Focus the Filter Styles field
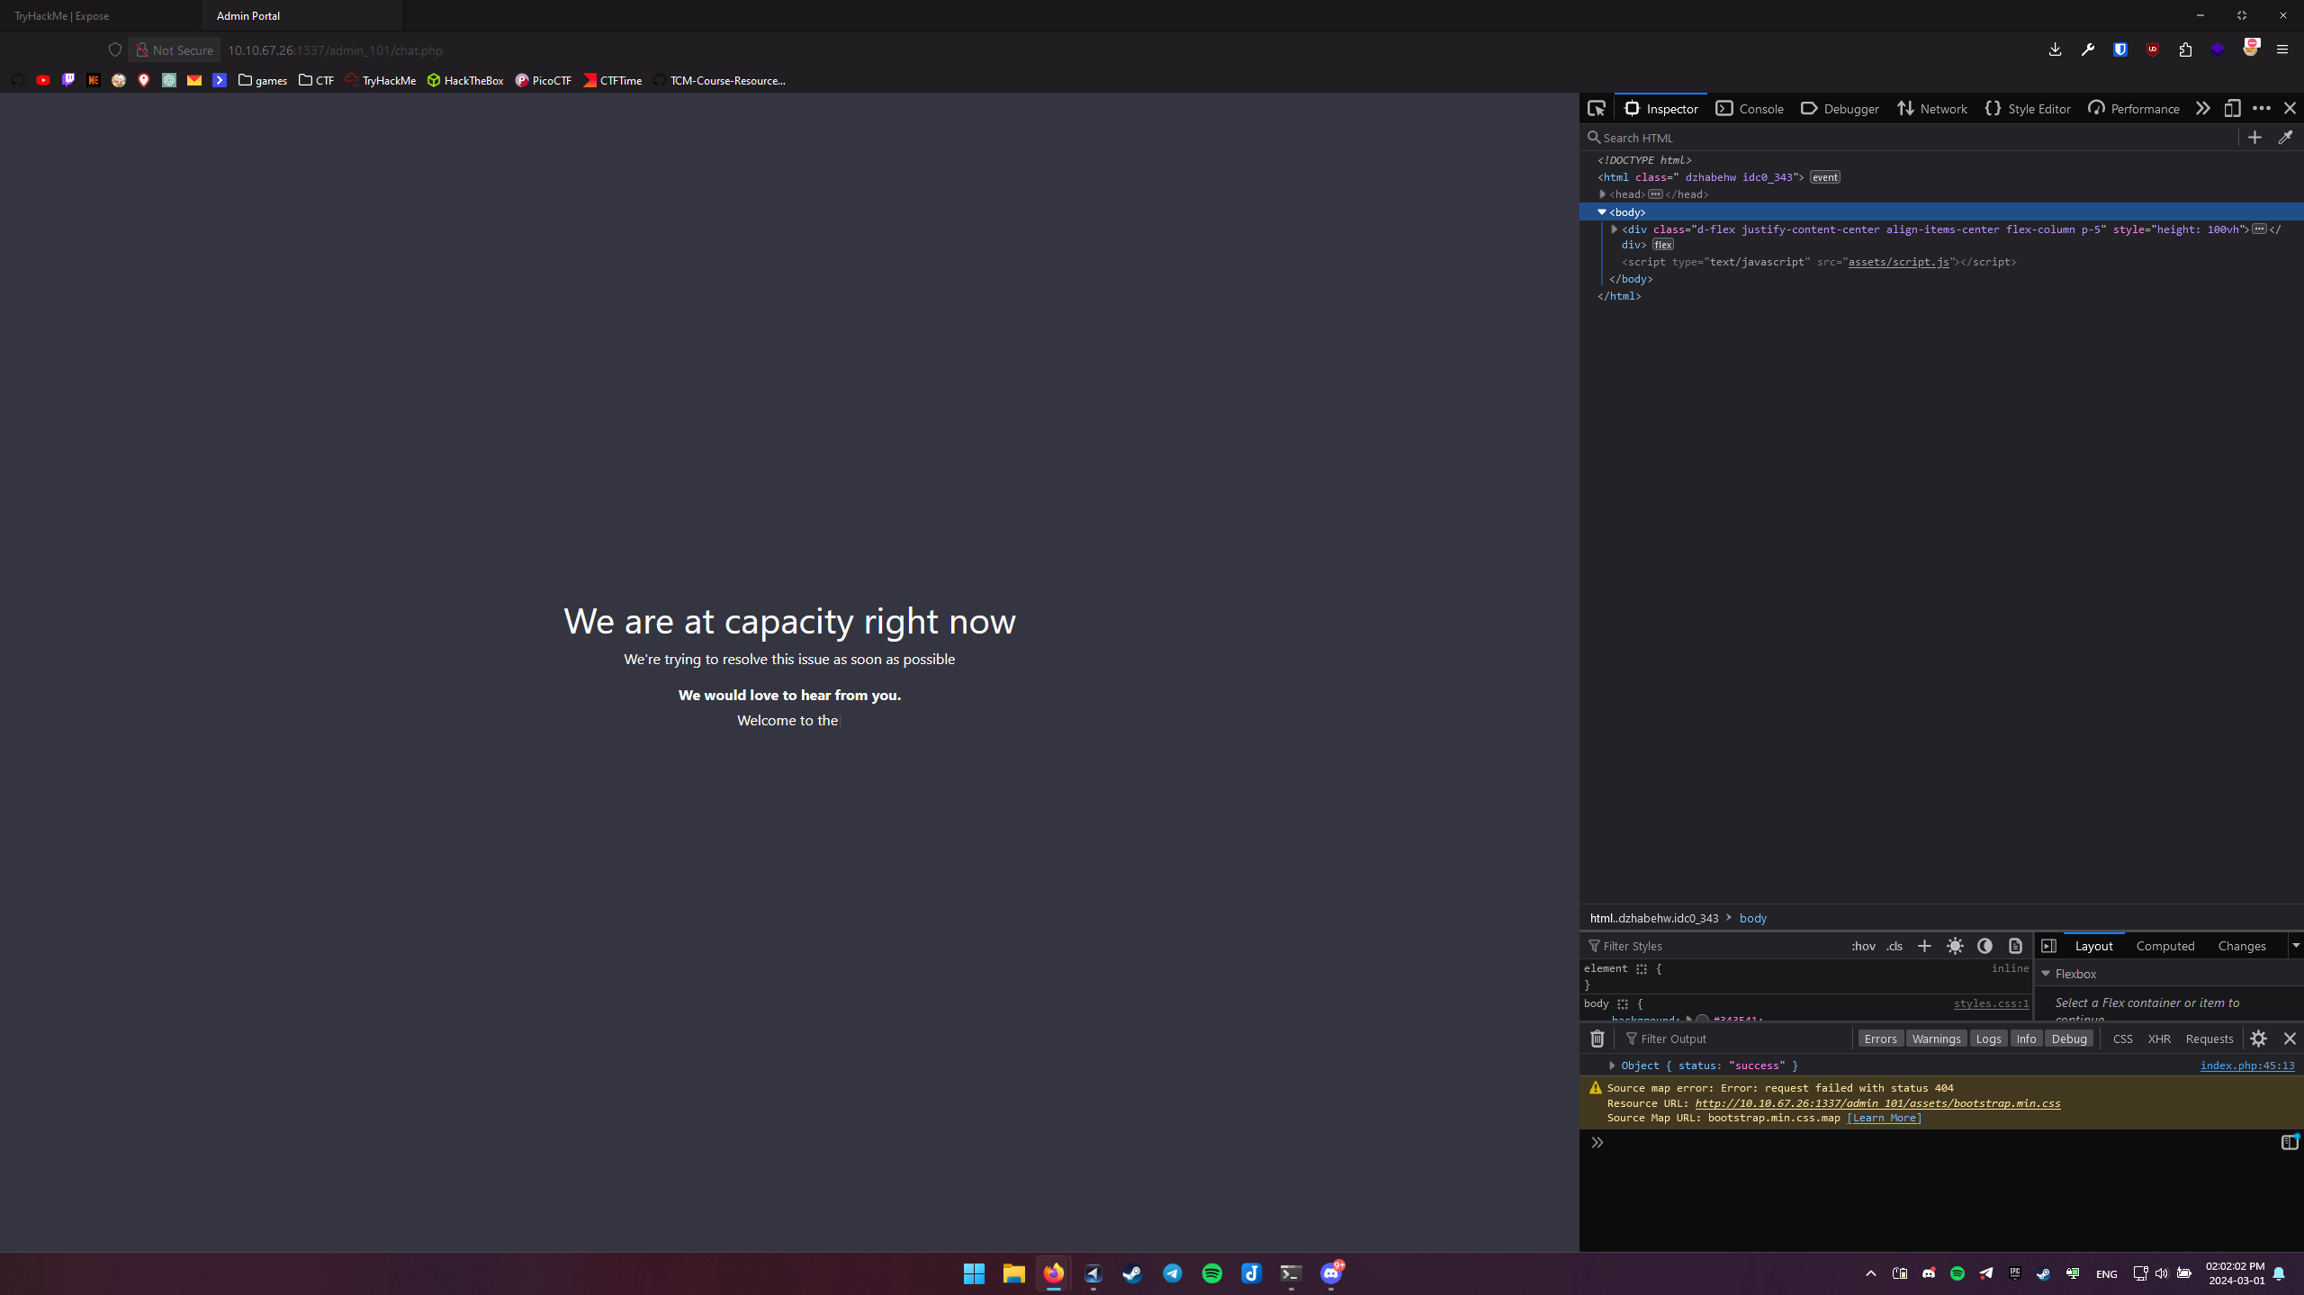 pyautogui.click(x=1713, y=946)
